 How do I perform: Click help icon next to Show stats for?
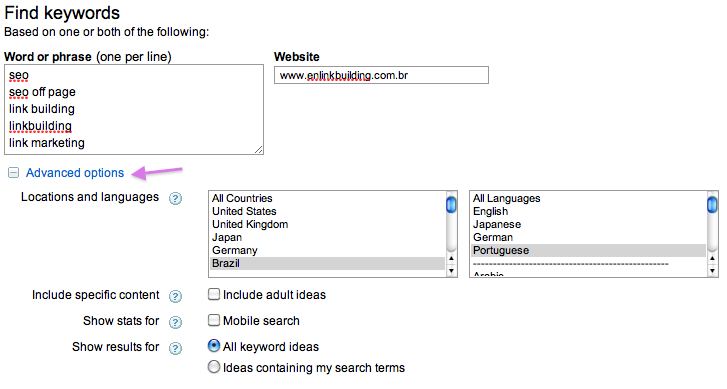click(x=175, y=322)
